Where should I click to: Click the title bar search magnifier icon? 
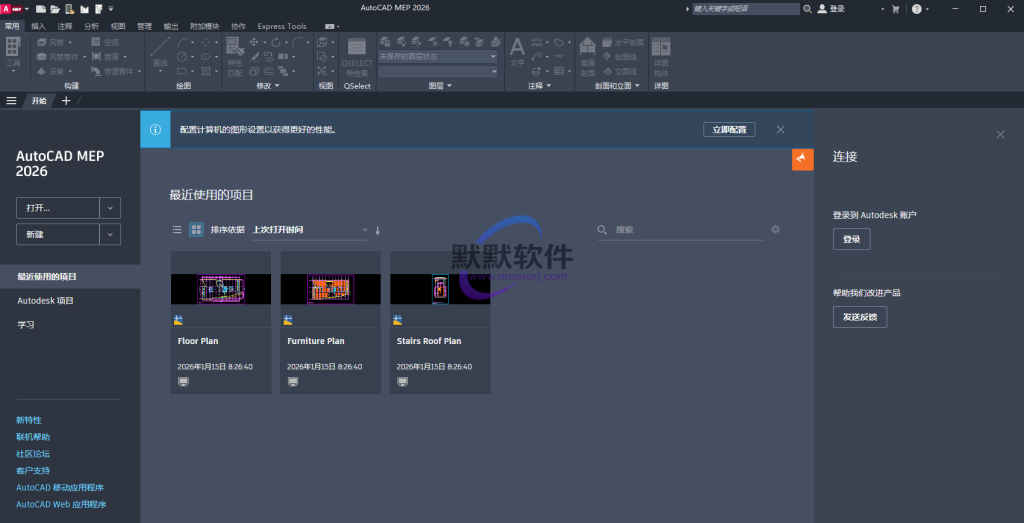(x=806, y=9)
